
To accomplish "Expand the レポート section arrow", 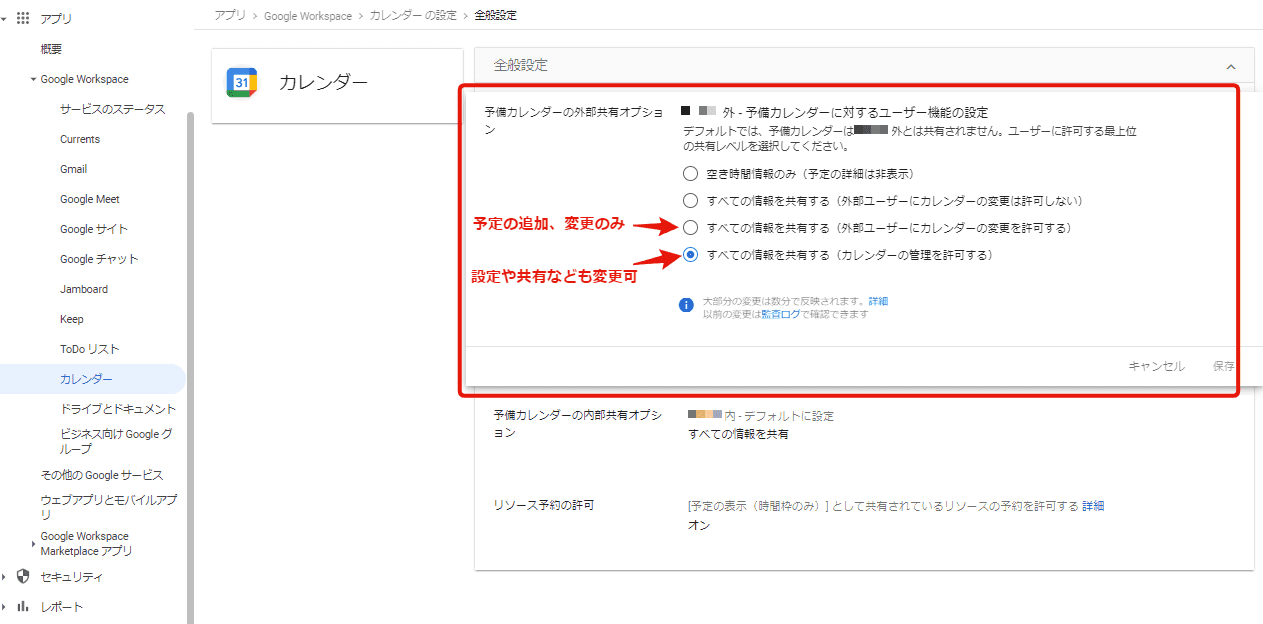I will (x=5, y=607).
